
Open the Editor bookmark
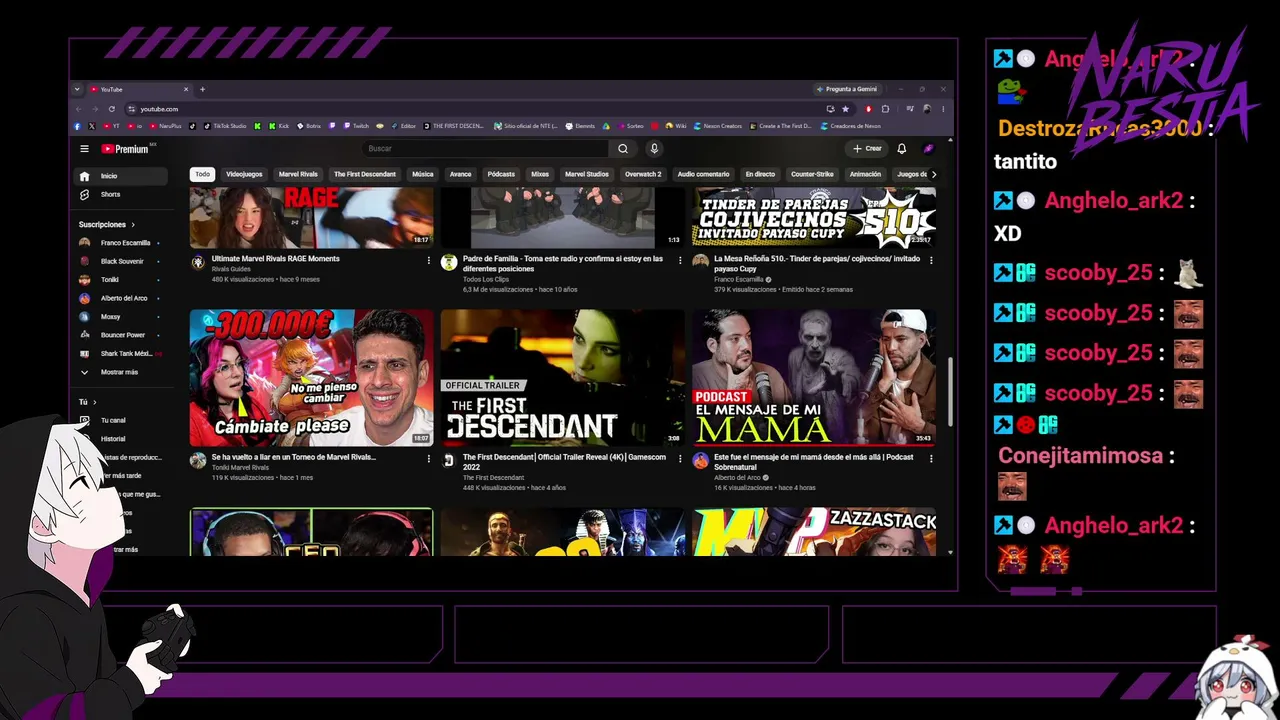point(403,126)
